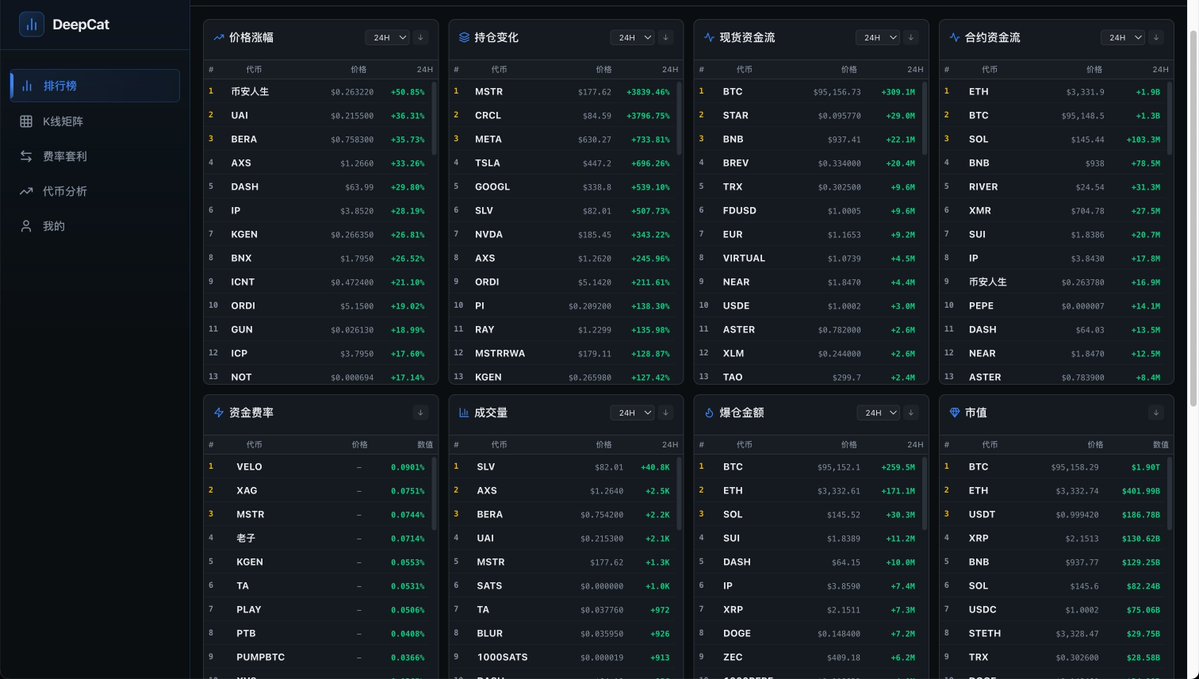
Task: Open the 排行榜 leaderboard menu item
Action: pyautogui.click(x=95, y=86)
